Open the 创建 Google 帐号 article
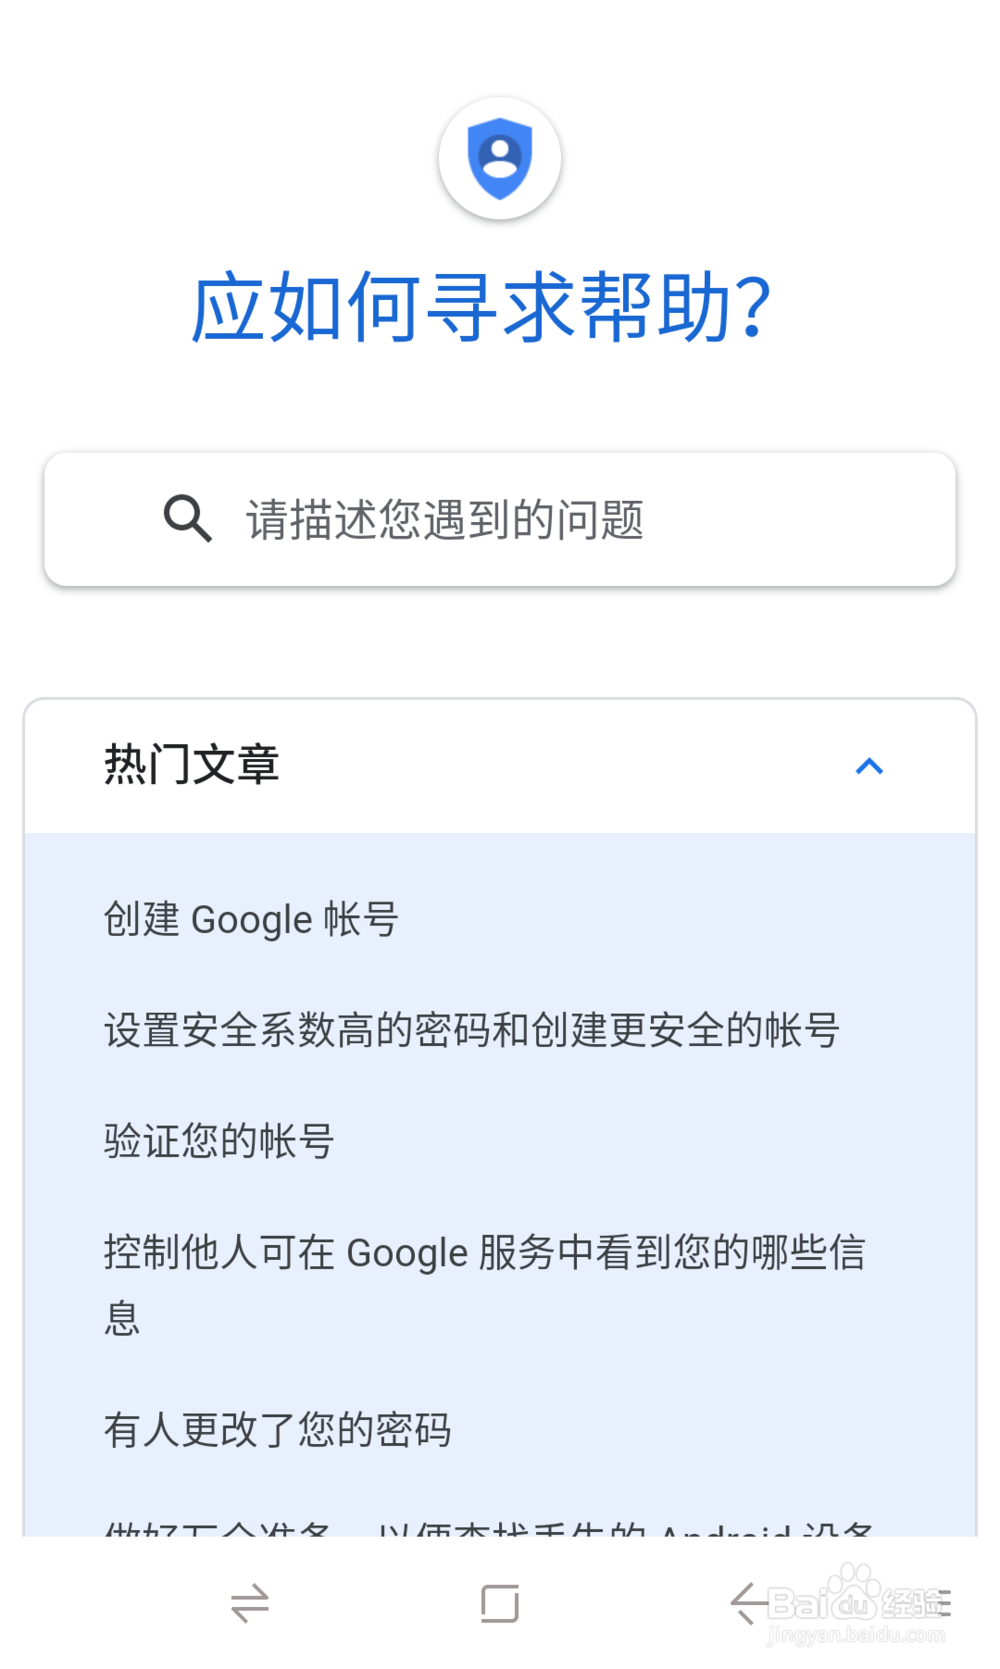Image resolution: width=1000 pixels, height=1669 pixels. (x=251, y=919)
